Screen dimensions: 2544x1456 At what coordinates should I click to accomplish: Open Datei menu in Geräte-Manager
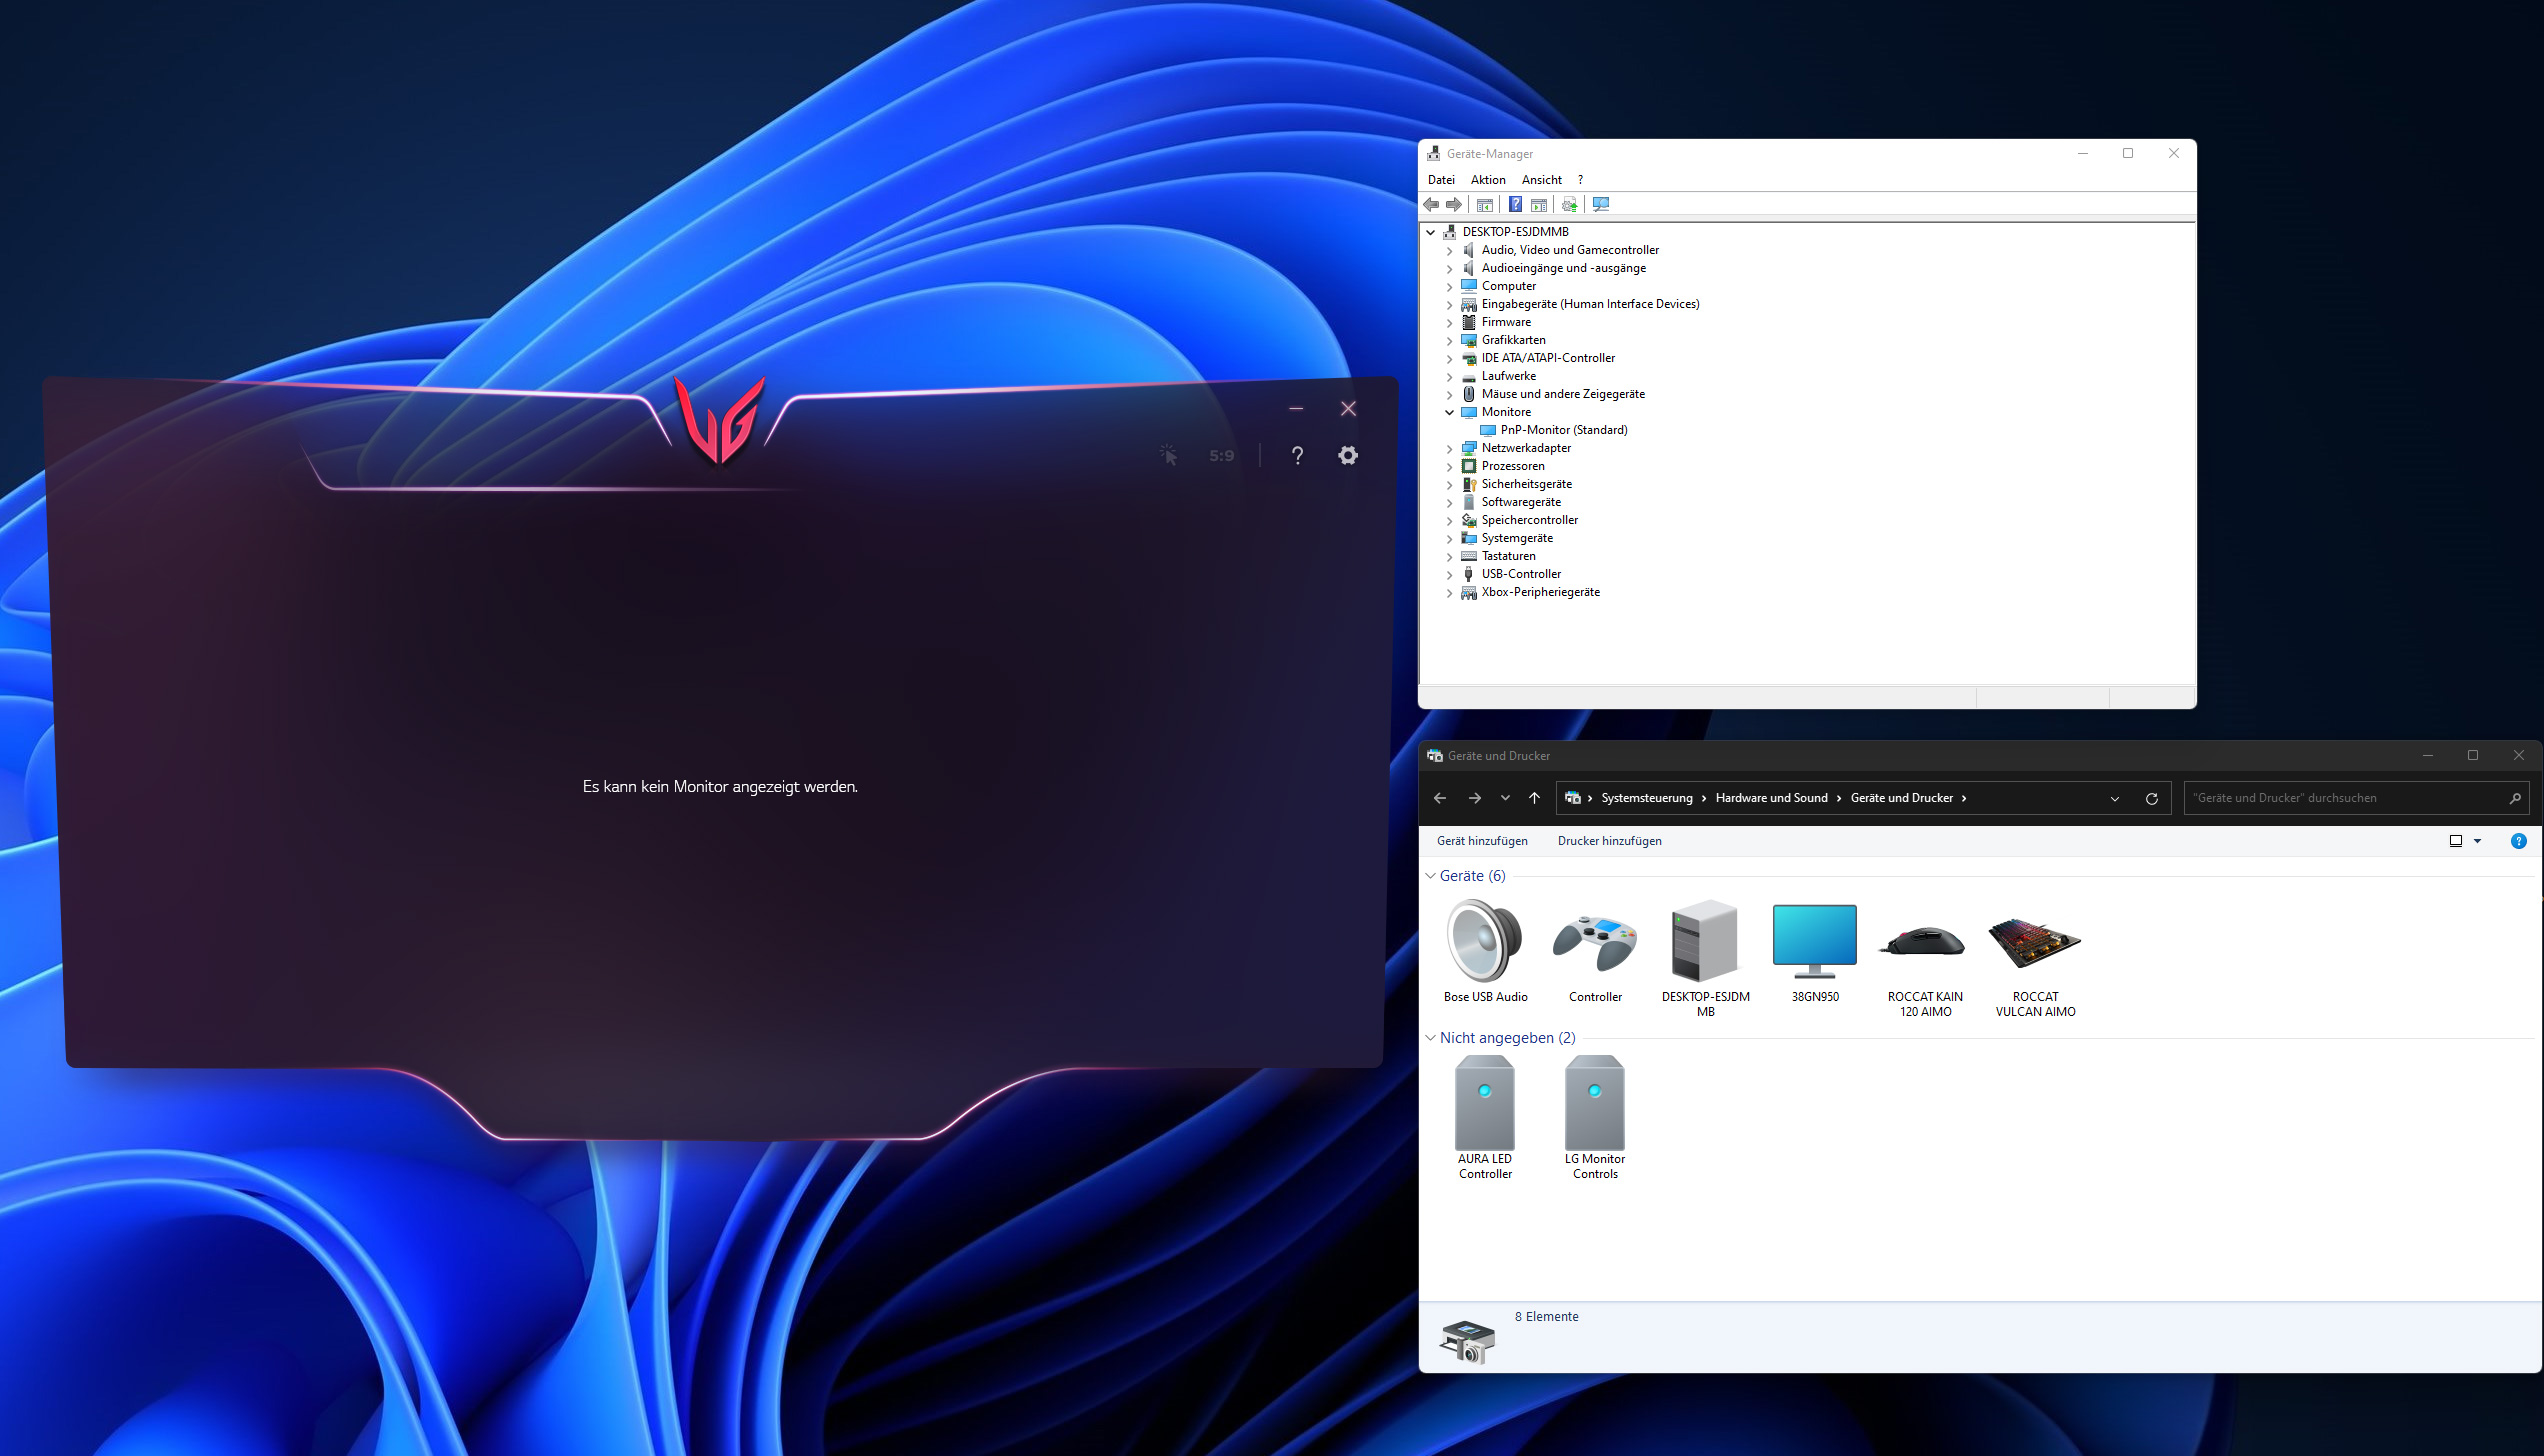point(1441,180)
